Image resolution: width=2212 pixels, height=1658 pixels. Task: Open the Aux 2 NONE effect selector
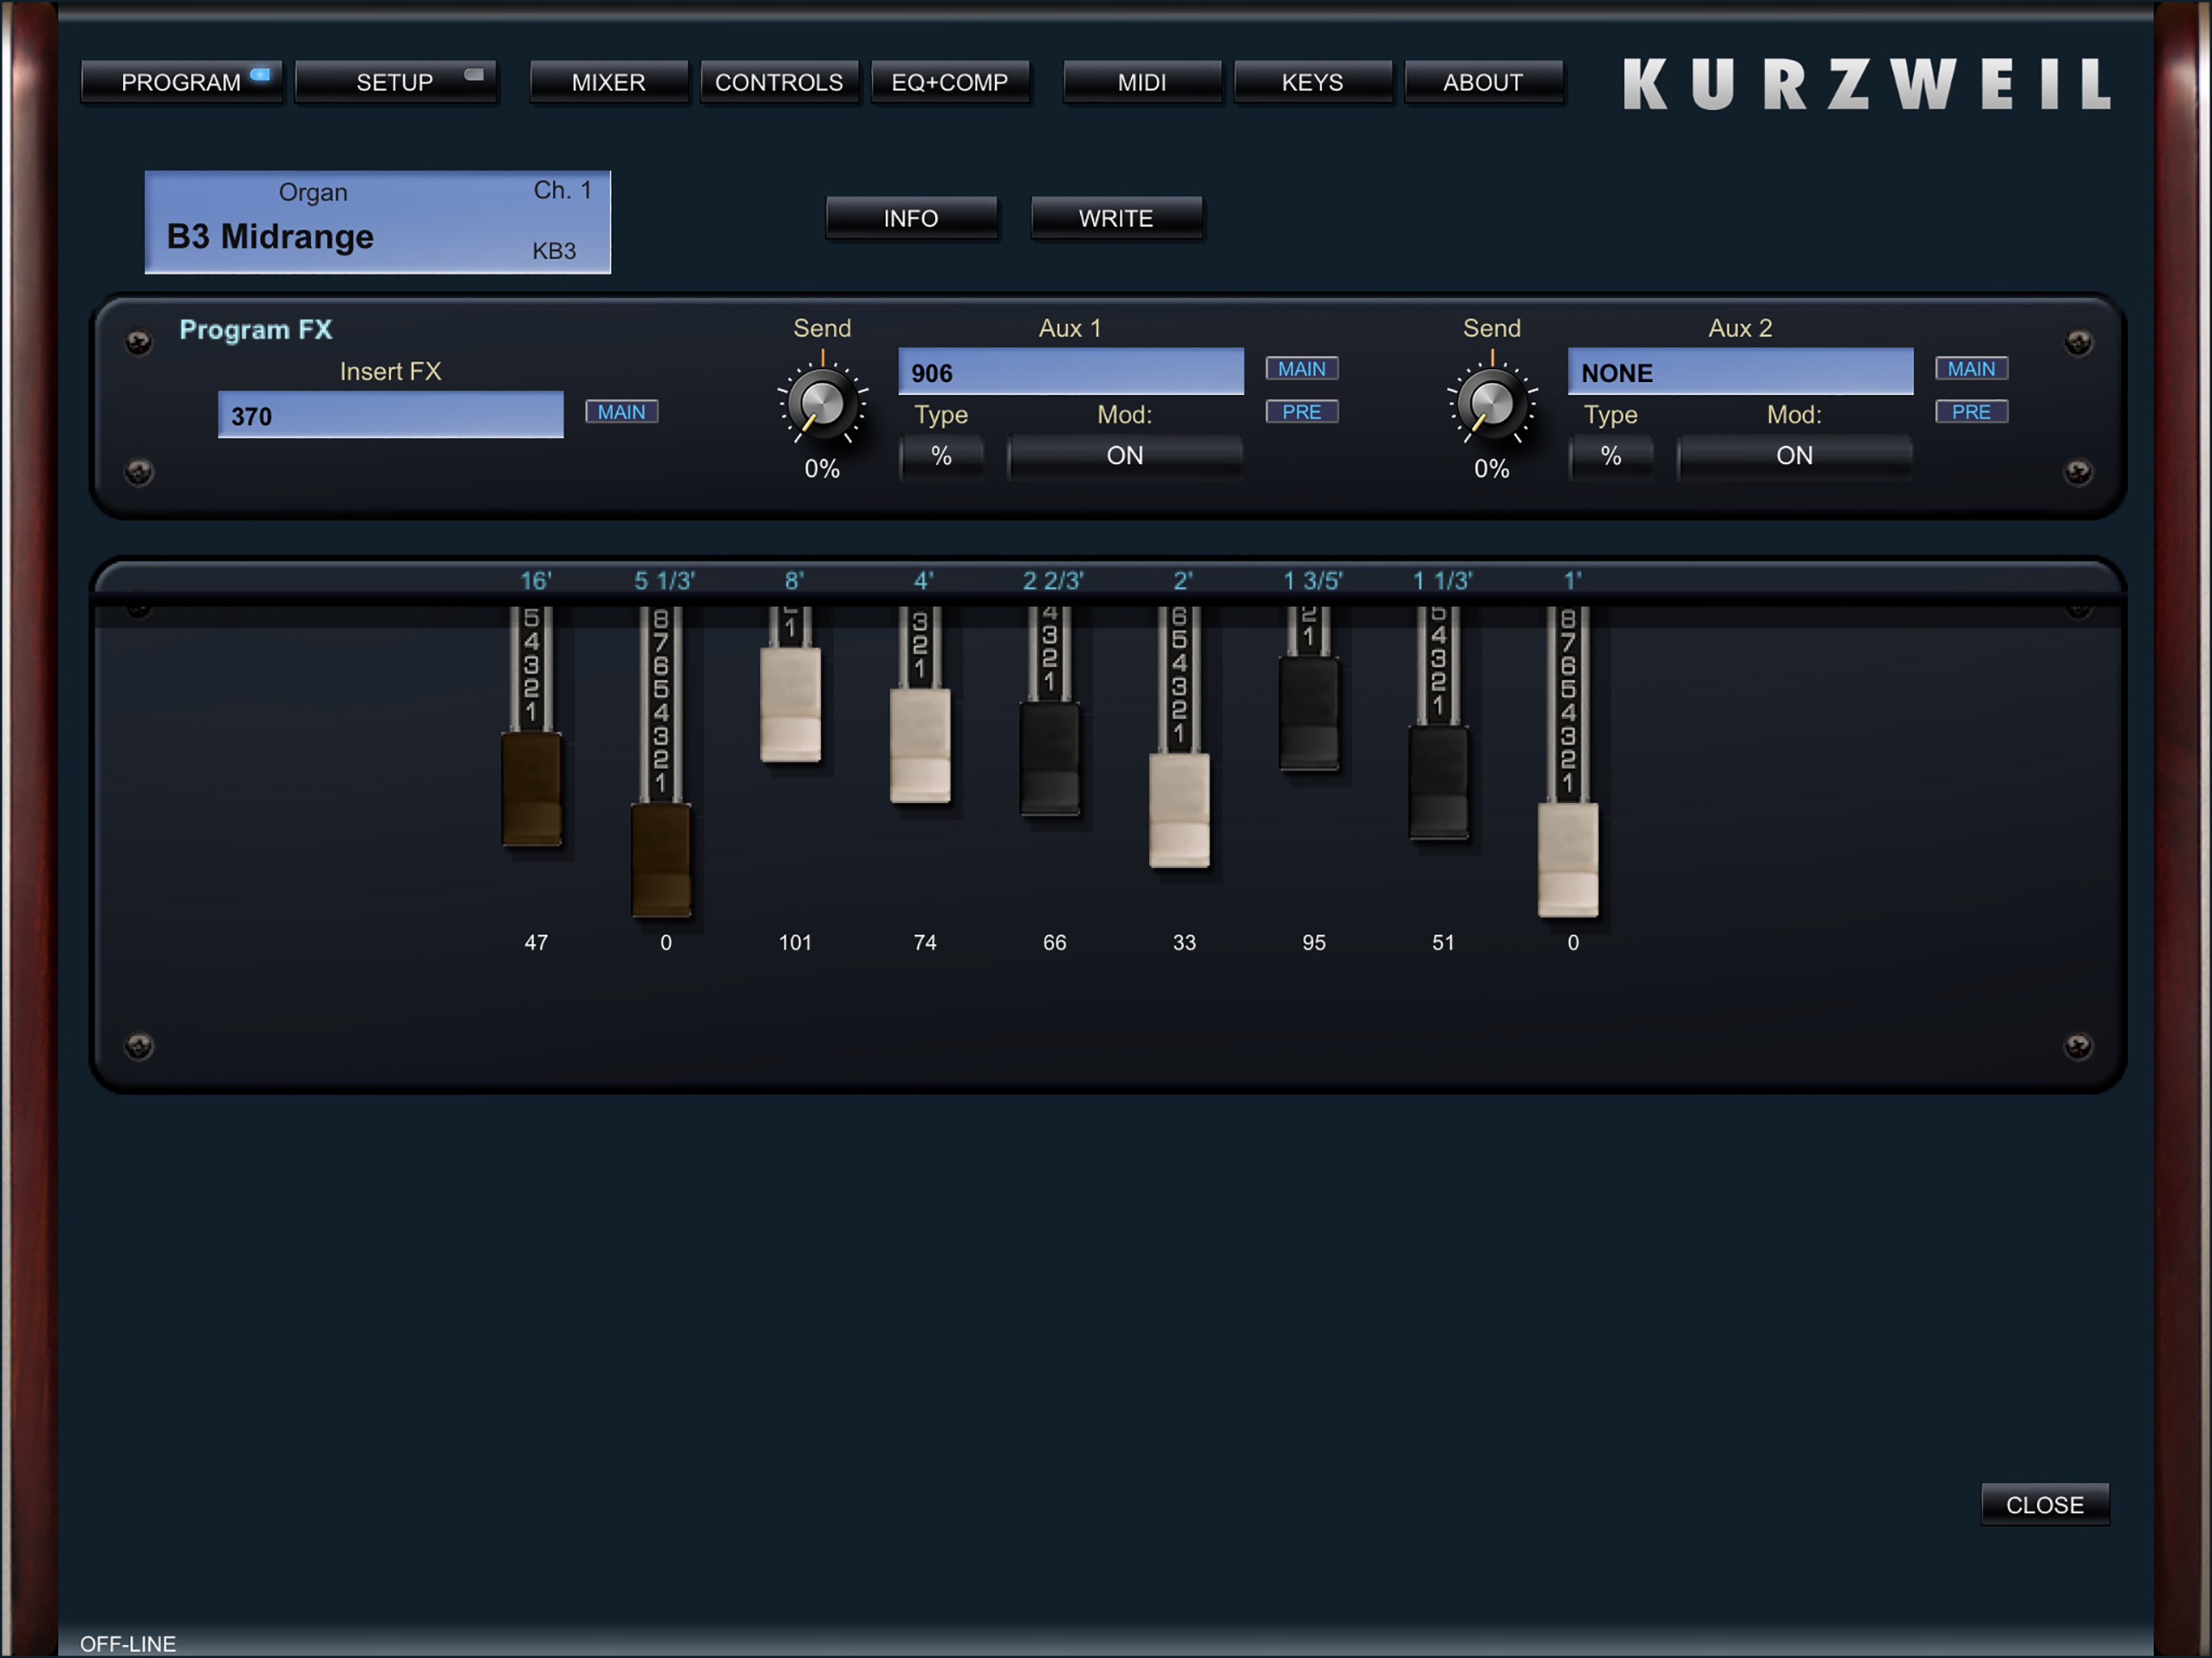pyautogui.click(x=1741, y=372)
